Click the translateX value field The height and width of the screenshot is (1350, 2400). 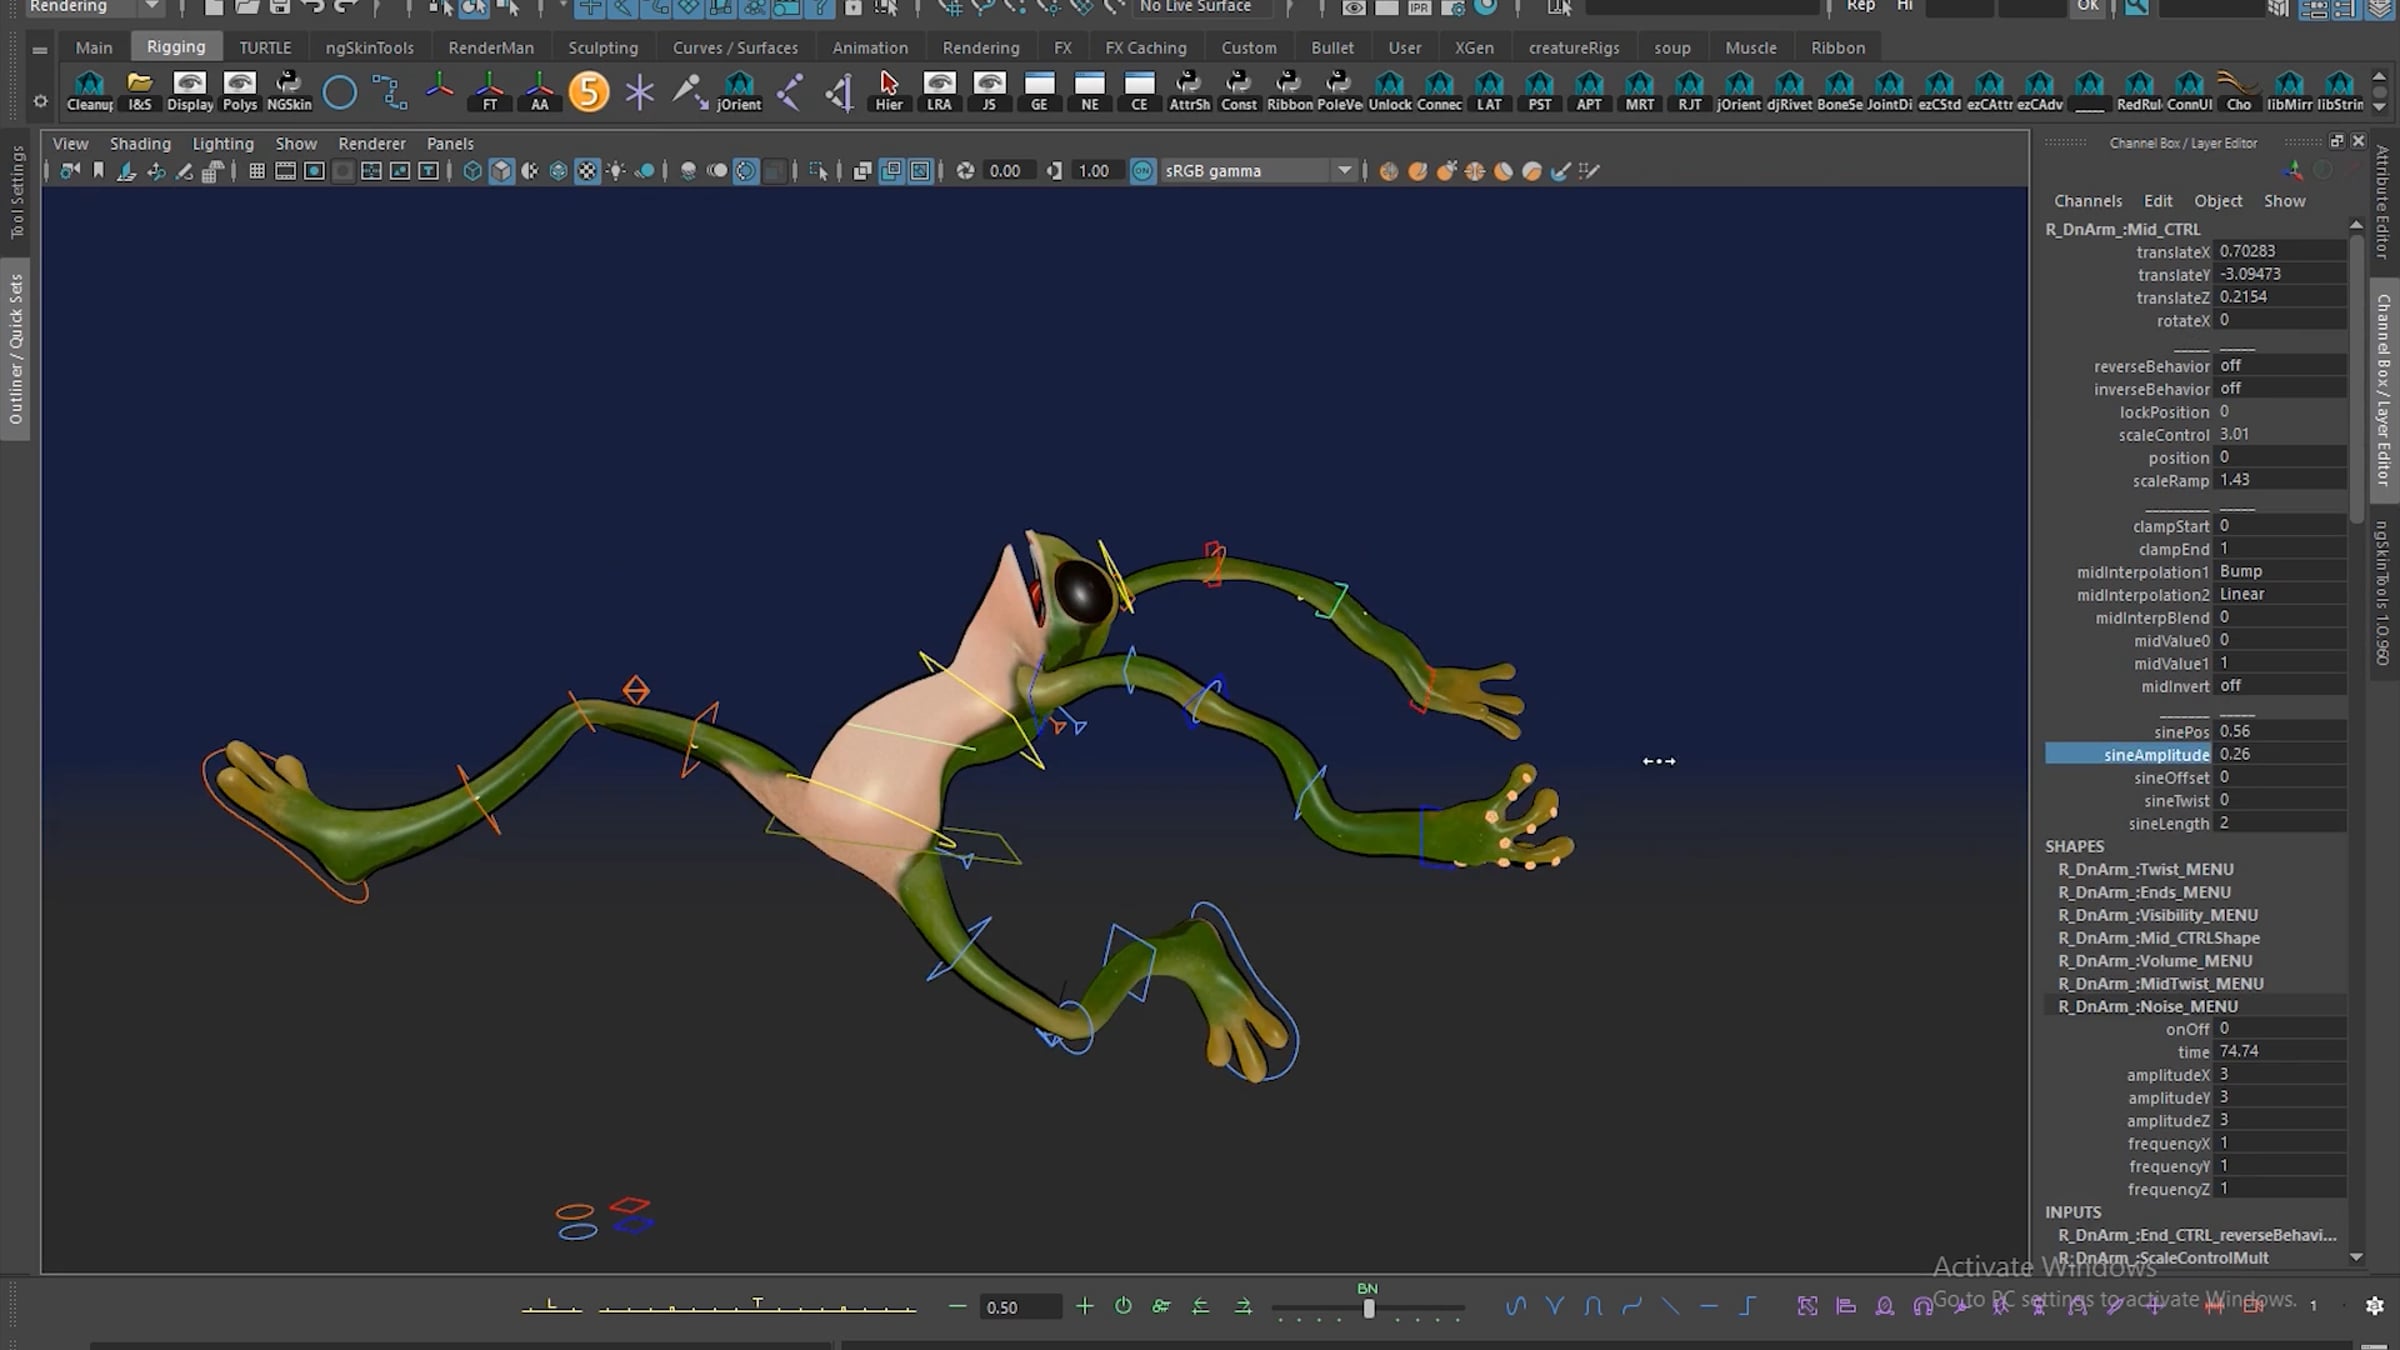tap(2246, 251)
